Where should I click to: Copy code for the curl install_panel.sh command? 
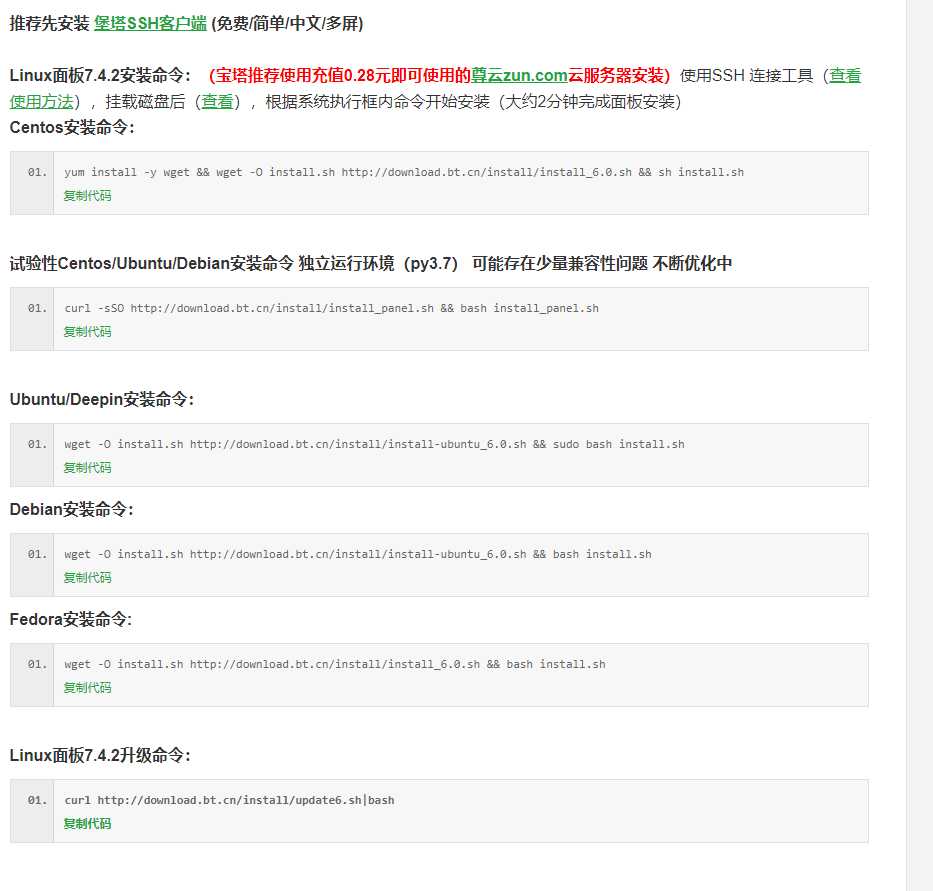pos(87,332)
